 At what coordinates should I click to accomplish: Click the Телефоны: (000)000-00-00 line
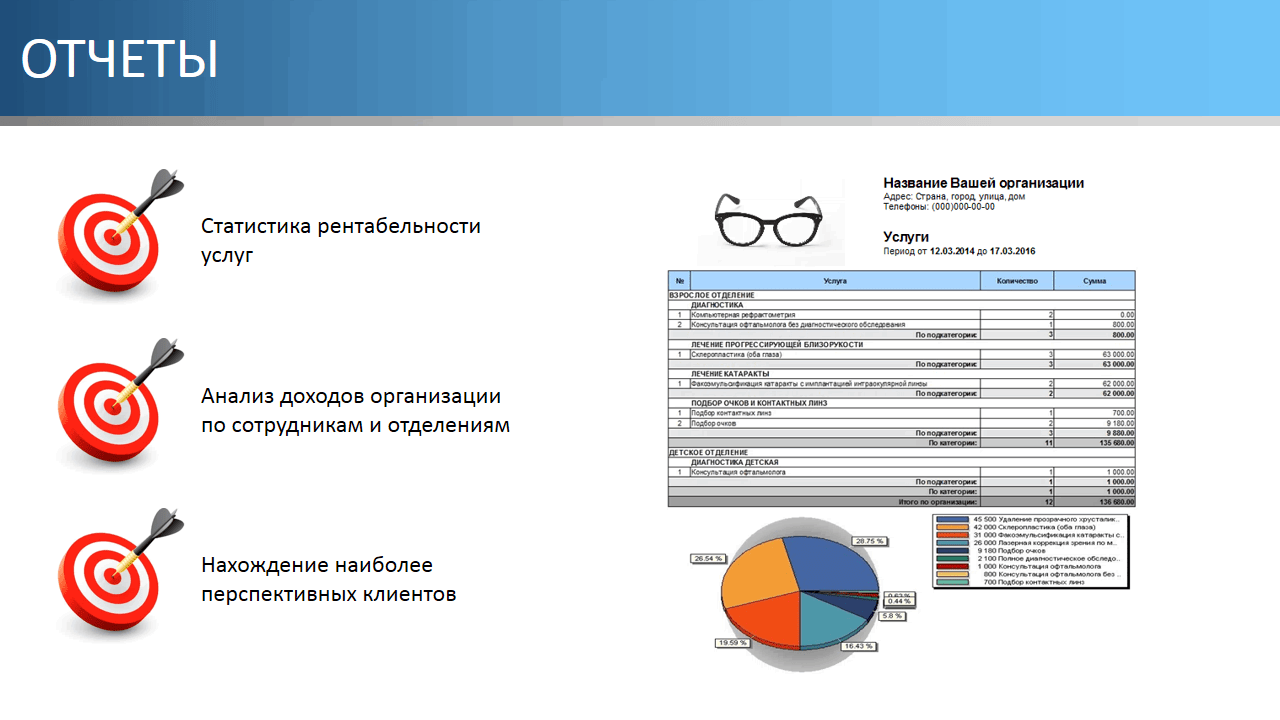click(939, 207)
